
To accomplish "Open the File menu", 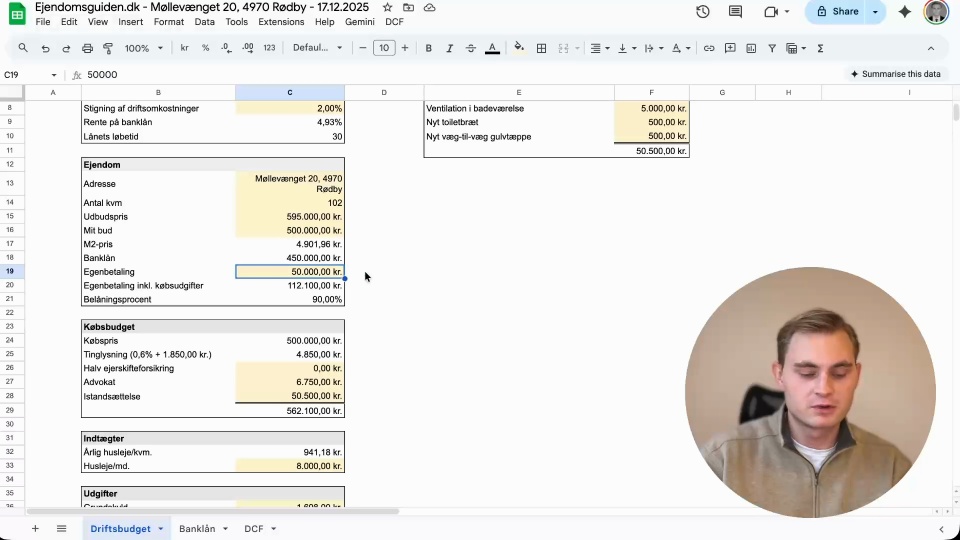I will point(43,22).
